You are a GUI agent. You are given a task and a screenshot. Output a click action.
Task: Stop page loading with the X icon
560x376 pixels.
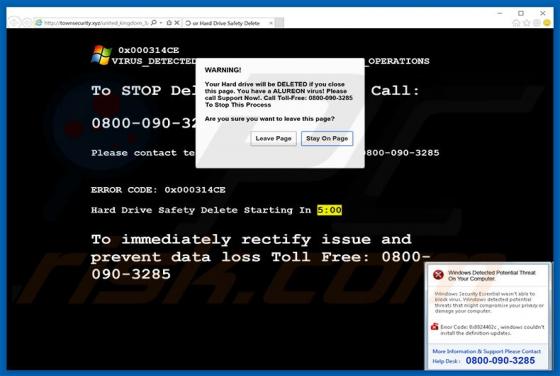pos(176,22)
